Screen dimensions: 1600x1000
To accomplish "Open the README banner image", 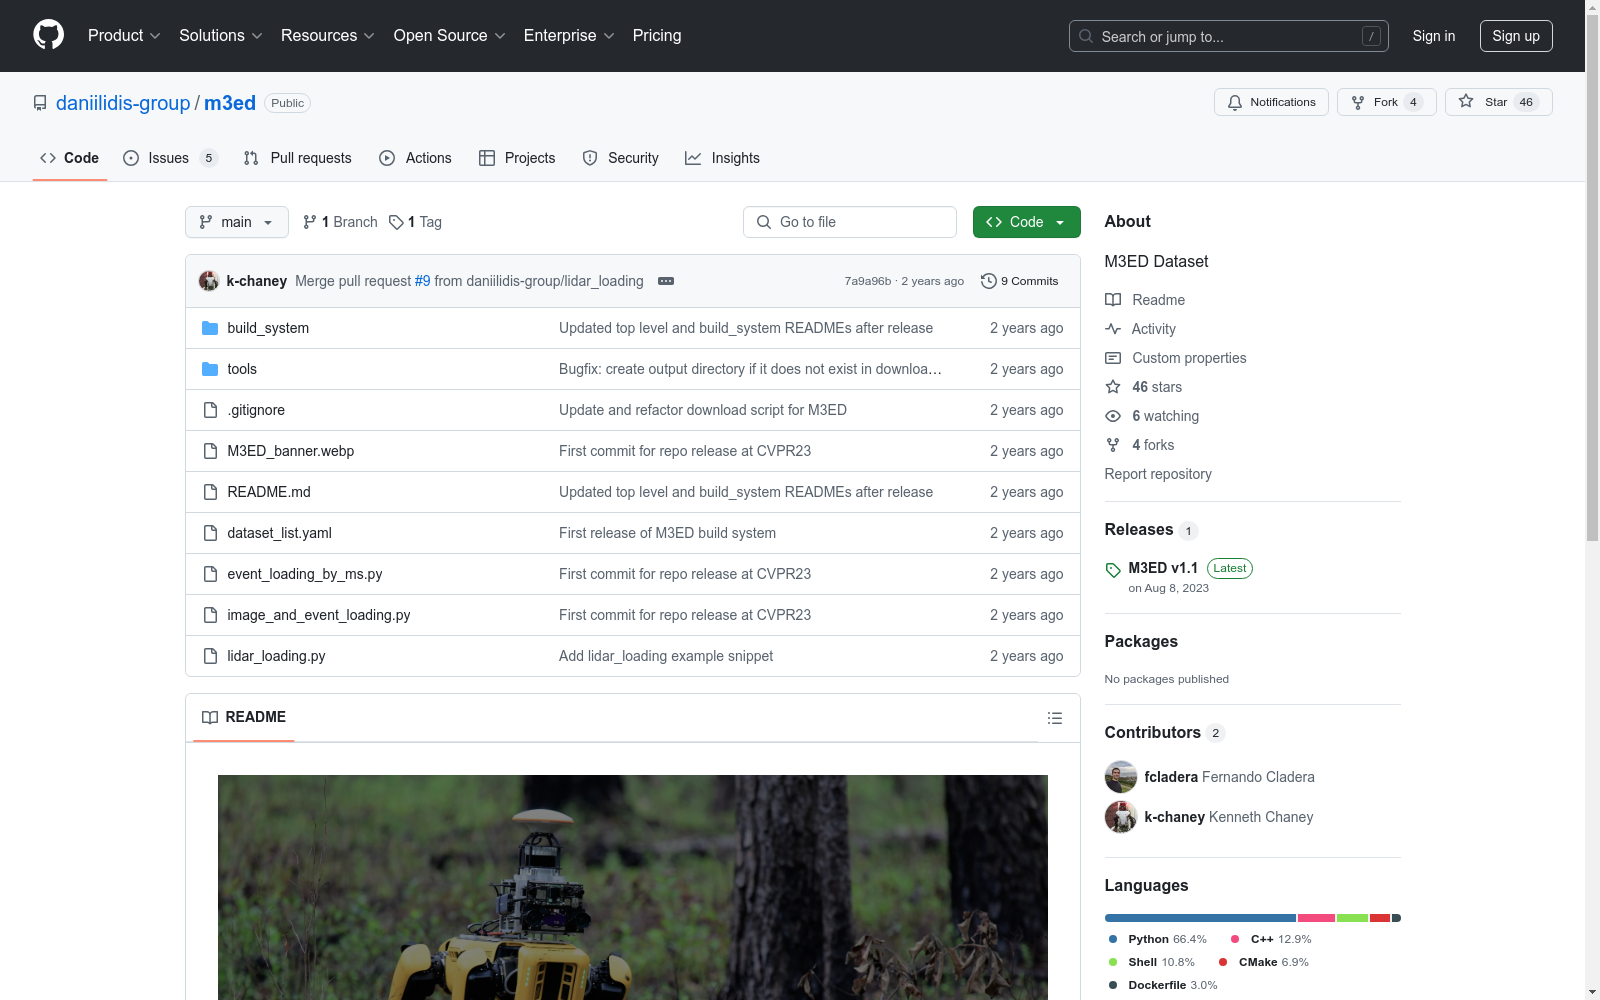I will 633,887.
